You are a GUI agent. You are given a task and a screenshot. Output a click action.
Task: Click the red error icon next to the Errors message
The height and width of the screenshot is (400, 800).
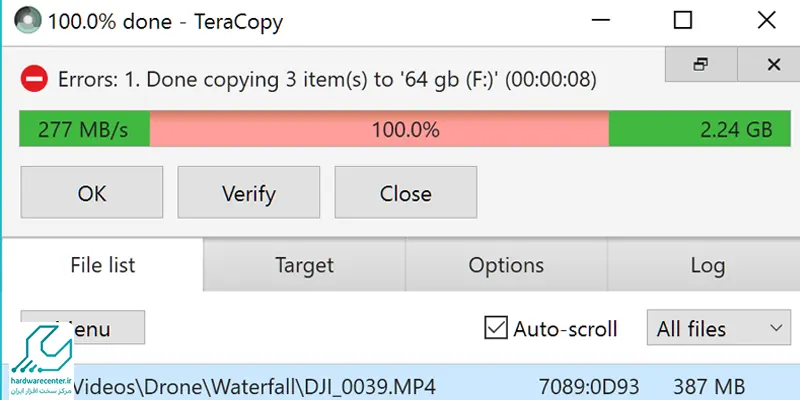(x=34, y=79)
